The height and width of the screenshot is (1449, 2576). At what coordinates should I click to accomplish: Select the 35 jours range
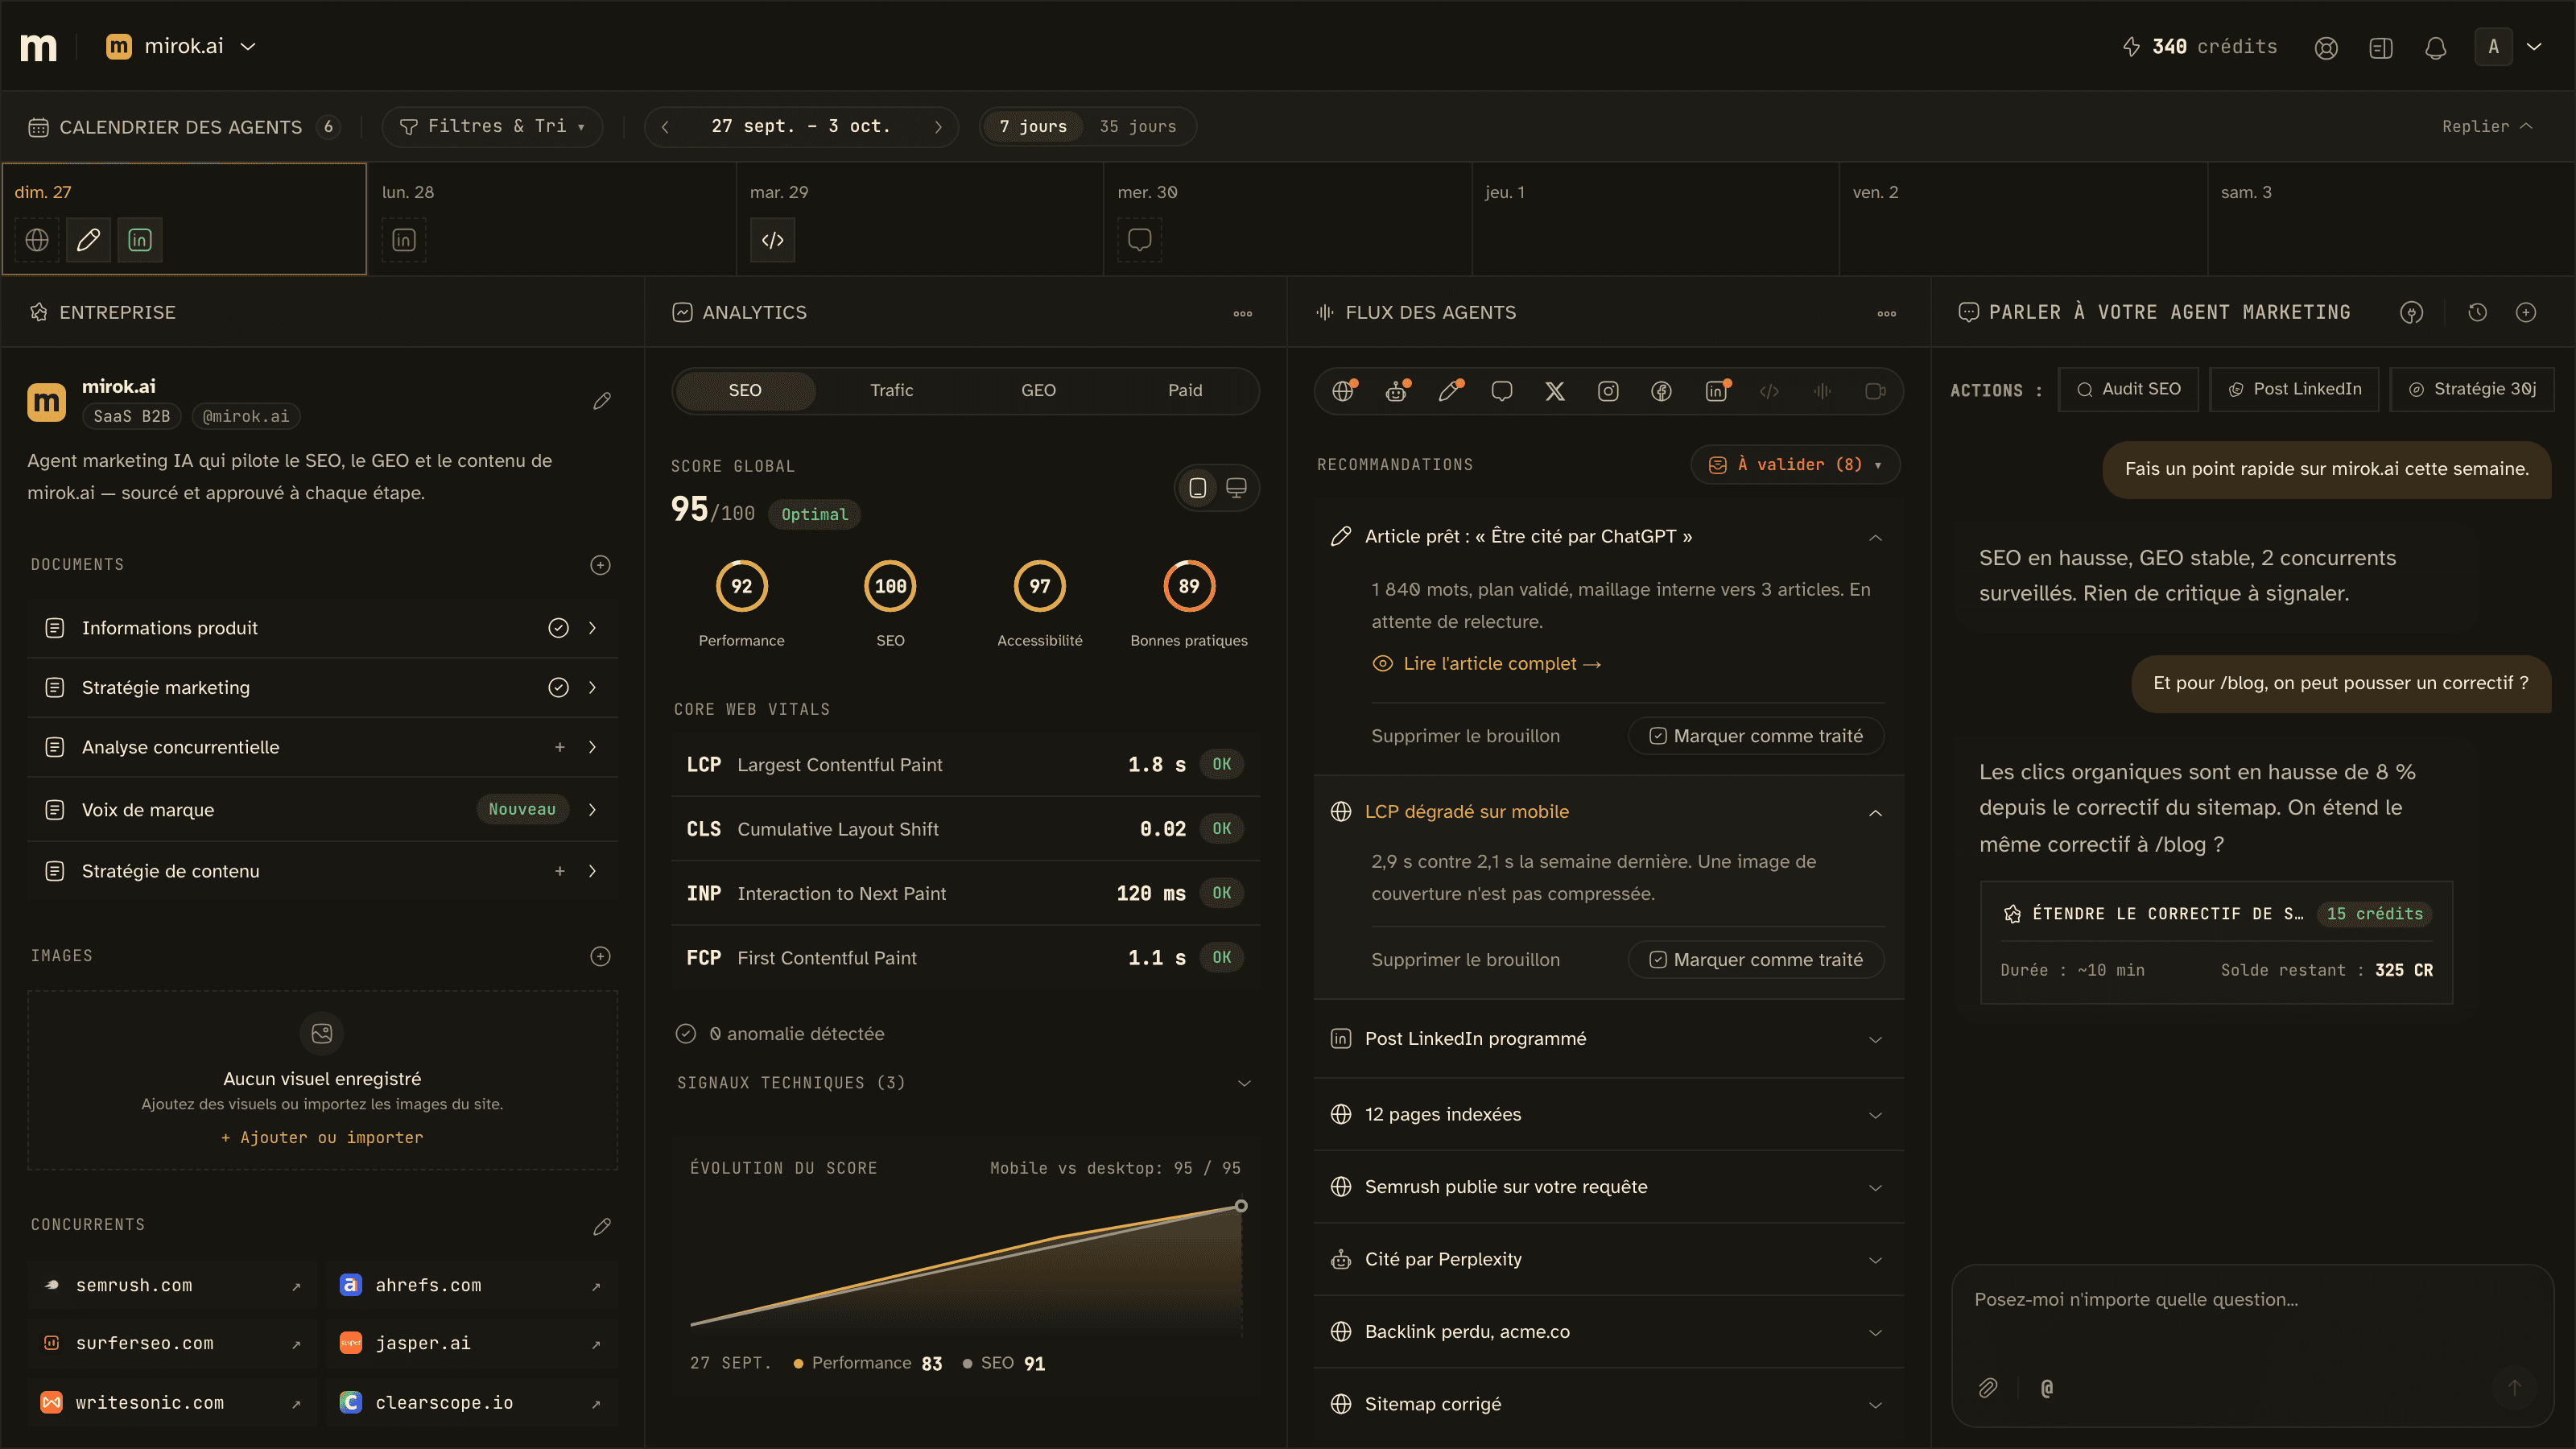tap(1138, 127)
